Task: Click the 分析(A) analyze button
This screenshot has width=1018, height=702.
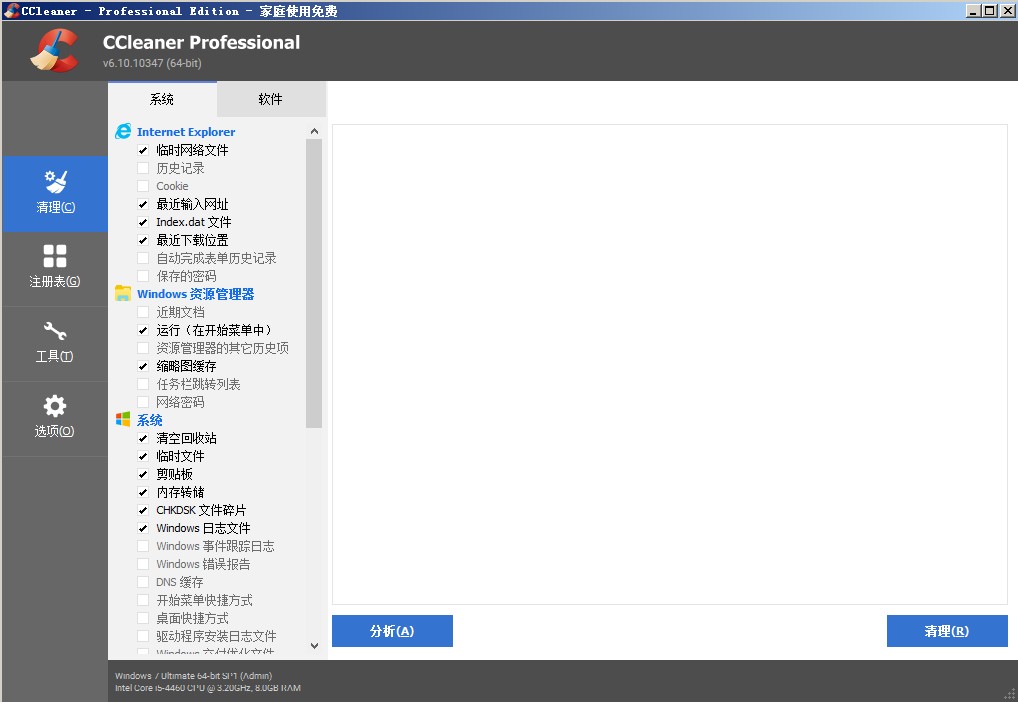Action: (x=392, y=631)
